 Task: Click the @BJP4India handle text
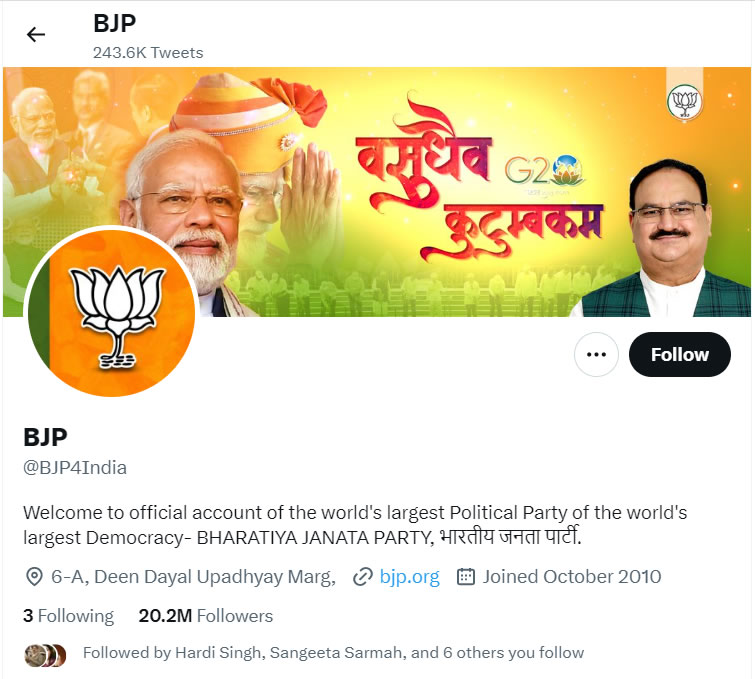75,468
